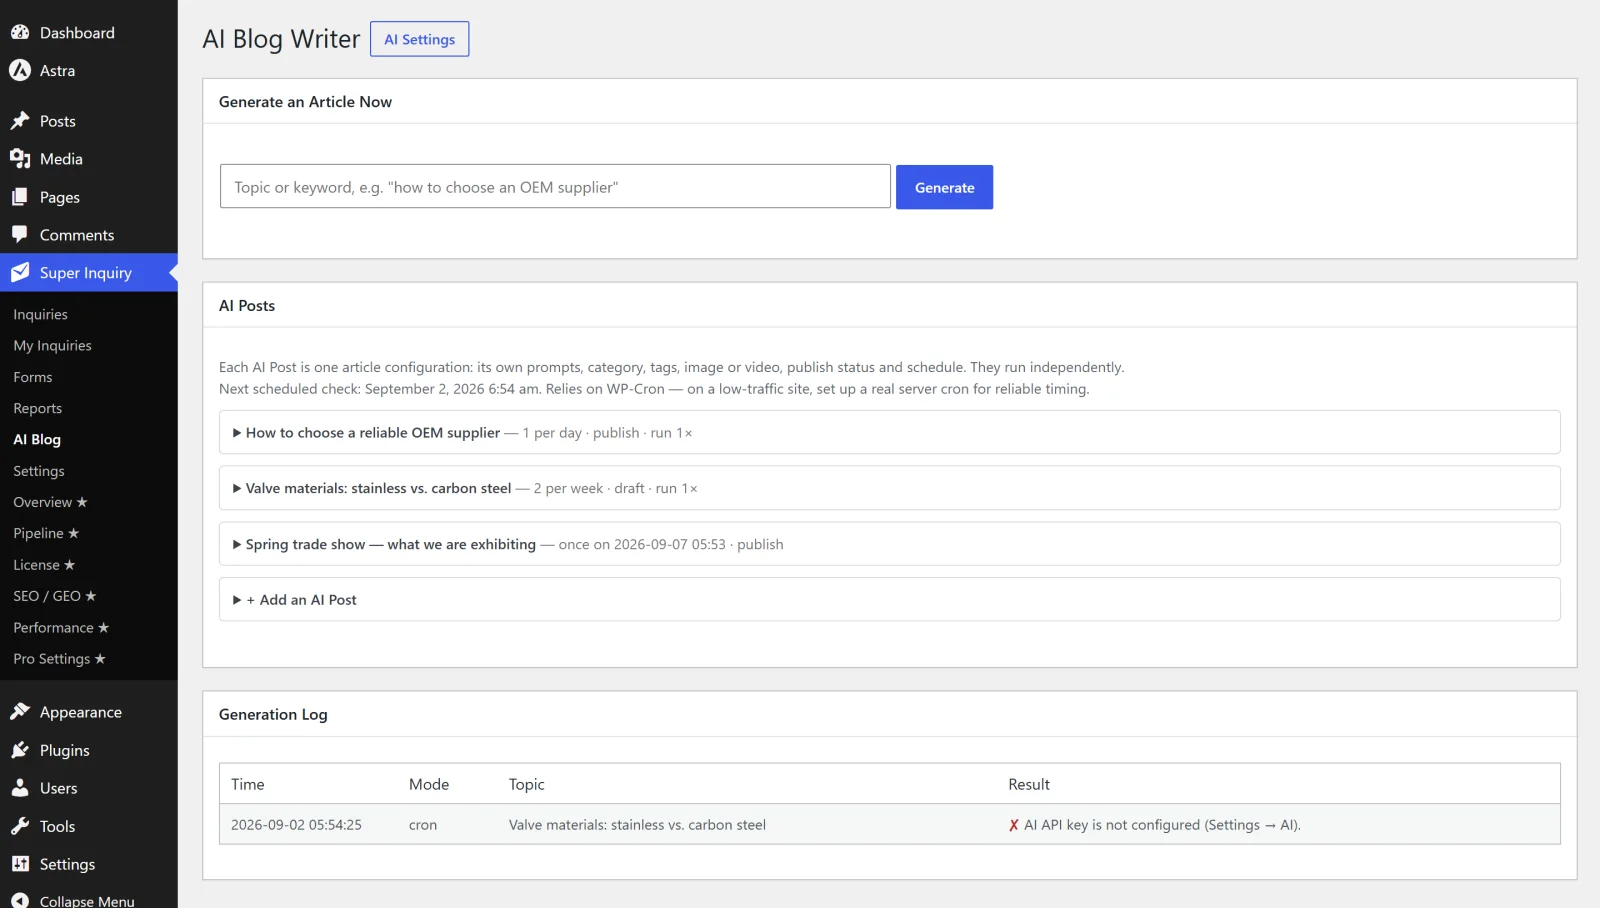1600x908 pixels.
Task: Click the 'Generation Log' panel heading
Action: click(x=273, y=714)
